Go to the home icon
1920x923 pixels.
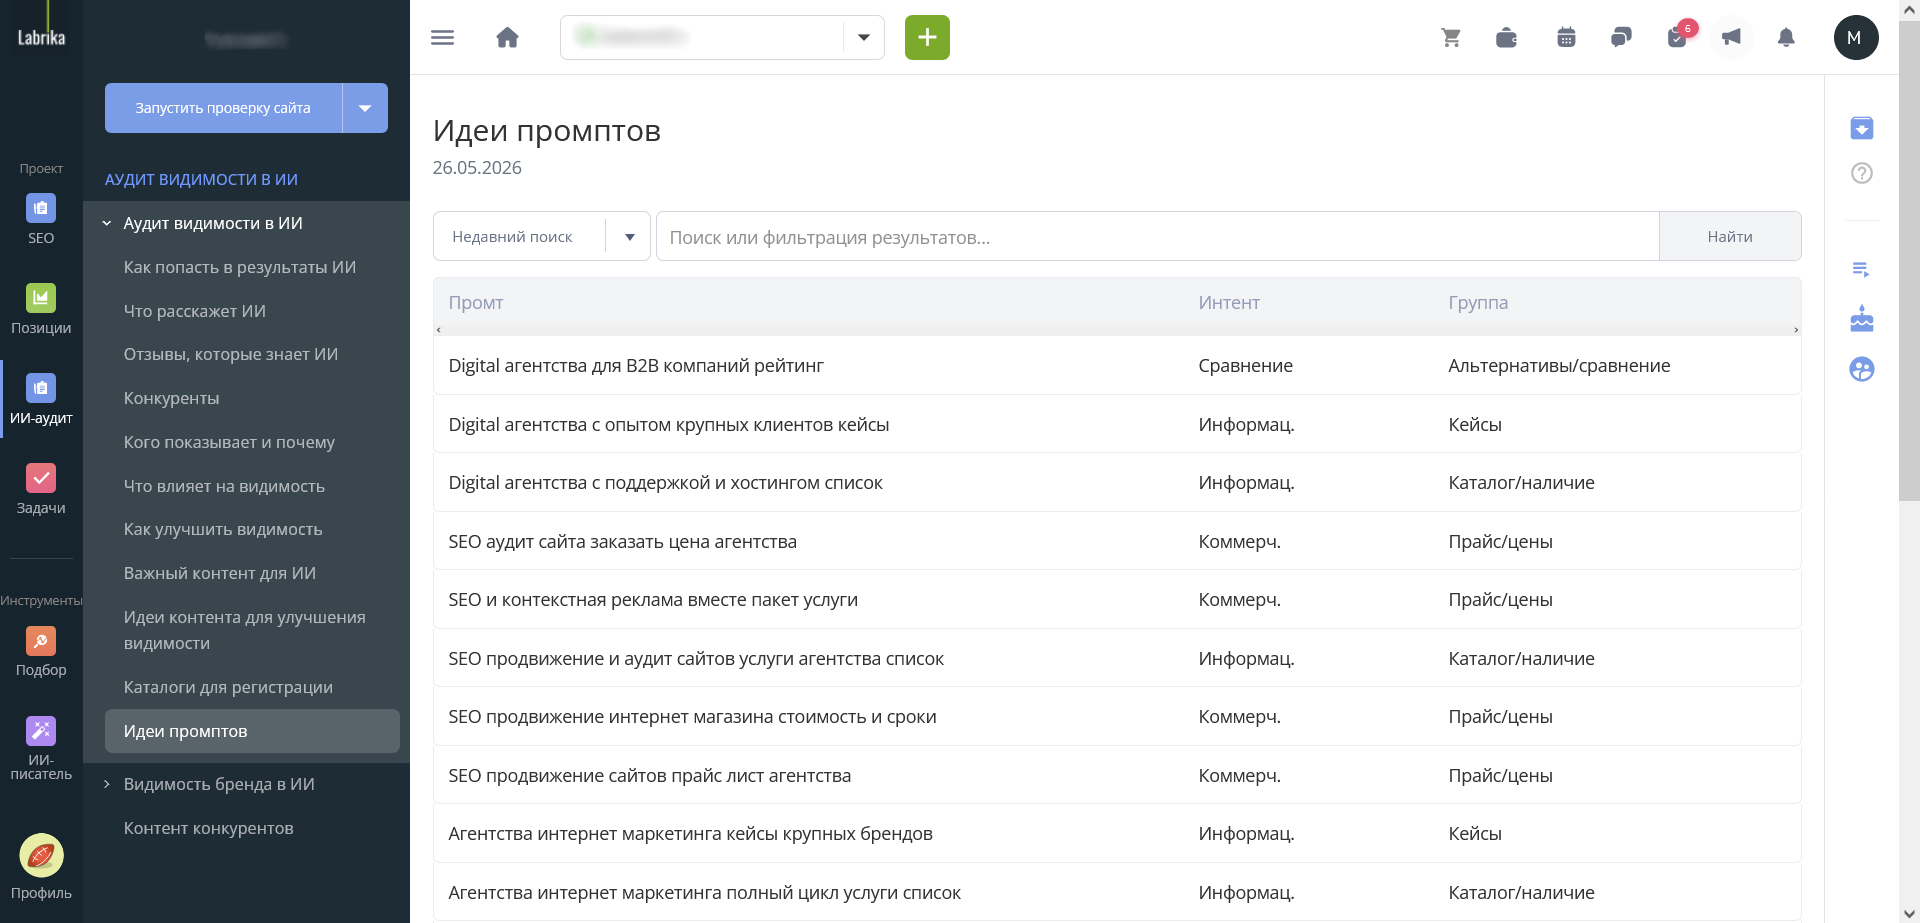[508, 38]
